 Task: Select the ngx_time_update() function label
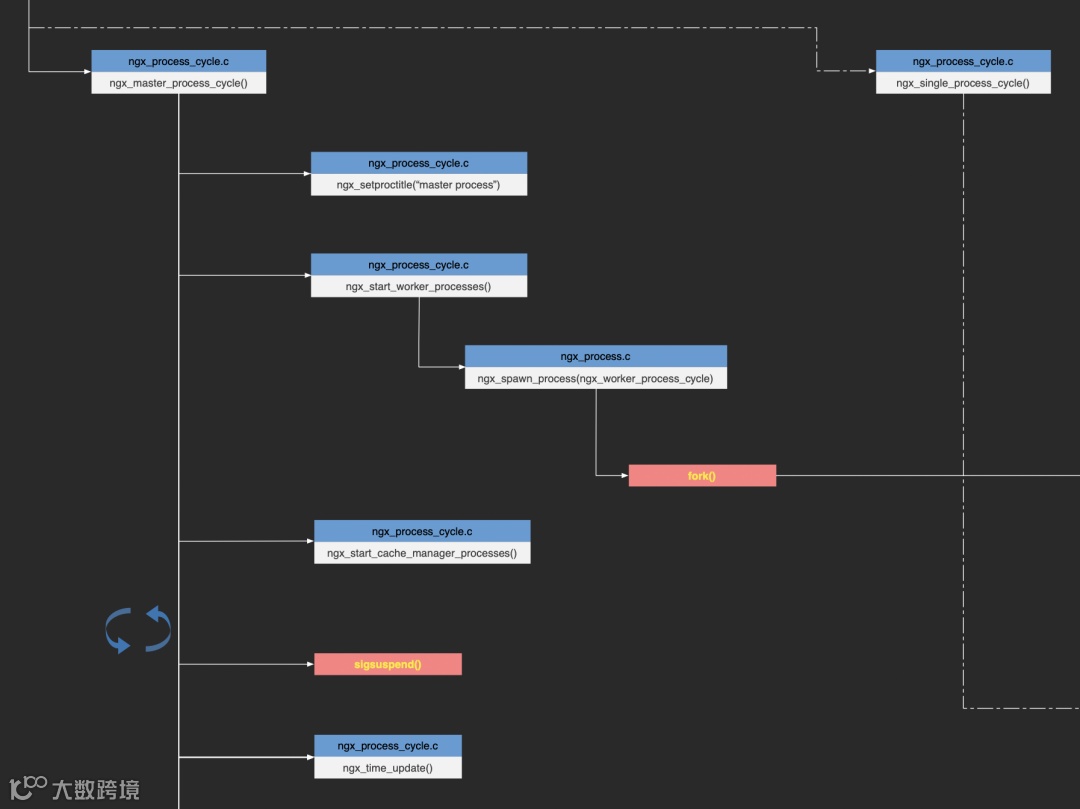pyautogui.click(x=388, y=768)
